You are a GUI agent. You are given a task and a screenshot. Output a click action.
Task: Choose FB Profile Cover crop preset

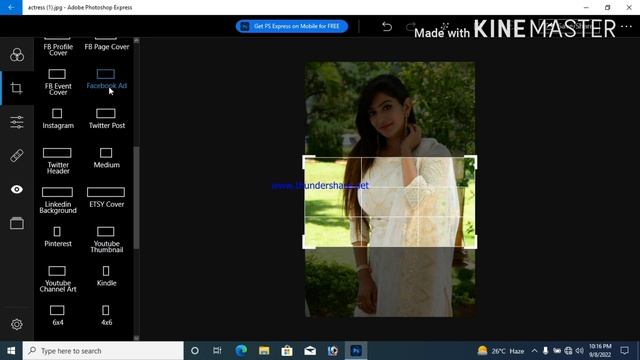[58, 46]
